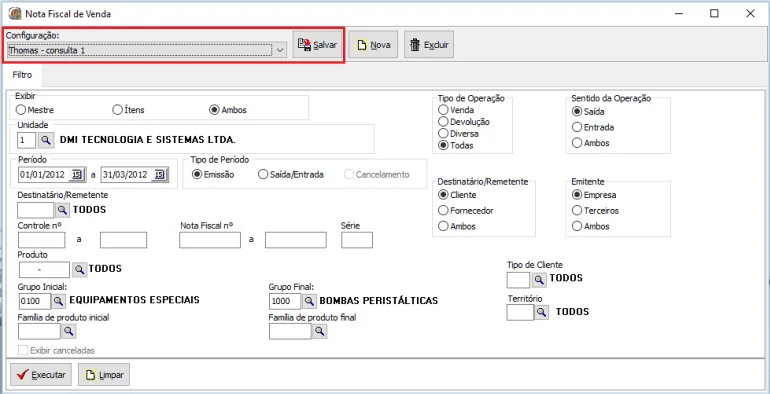Viewport: 770px width, 394px height.
Task: Click the Grupo Inicial field with 0100
Action: (x=34, y=300)
